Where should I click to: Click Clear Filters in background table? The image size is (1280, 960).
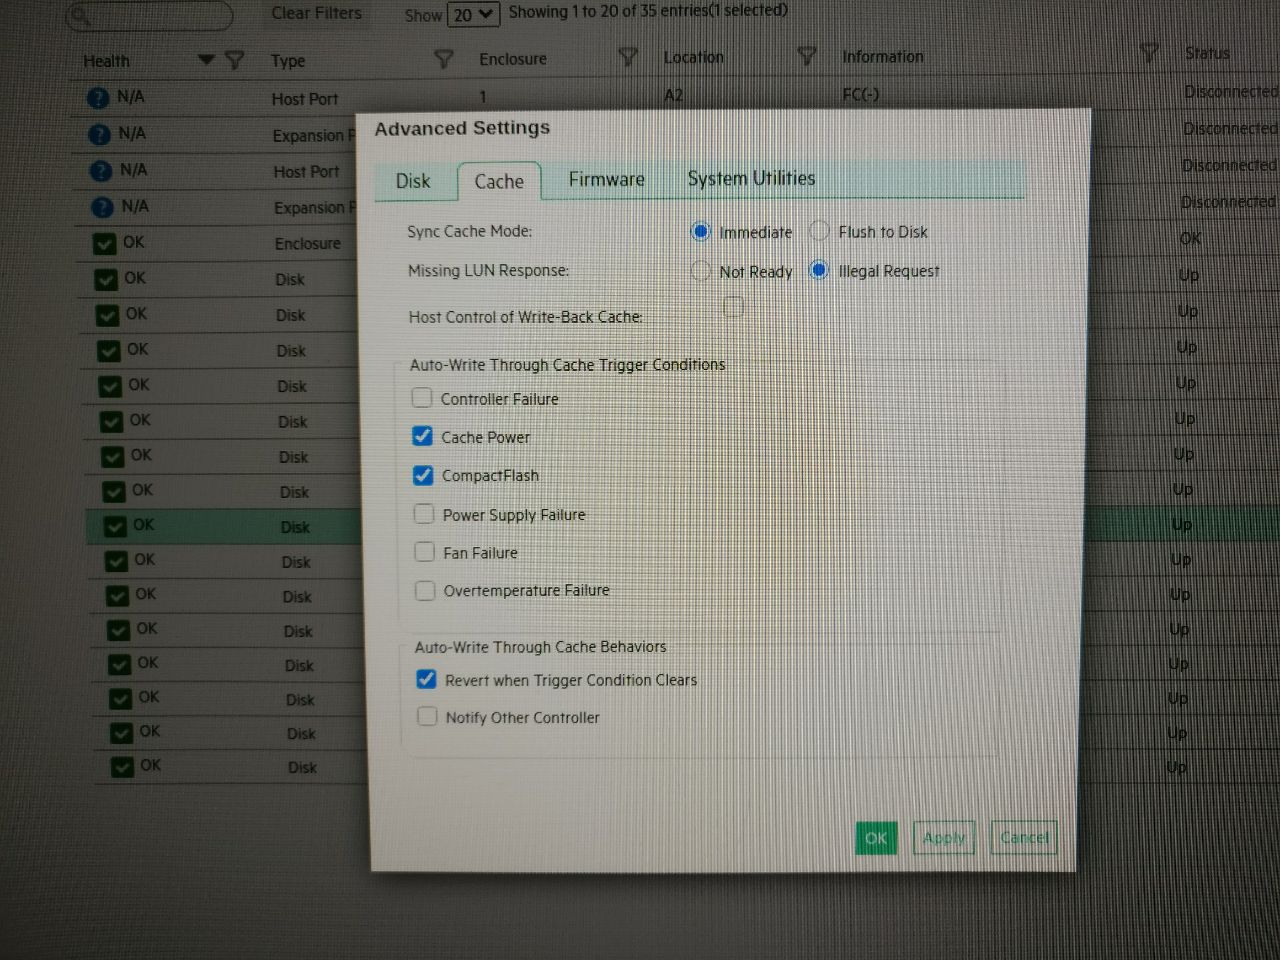click(316, 13)
